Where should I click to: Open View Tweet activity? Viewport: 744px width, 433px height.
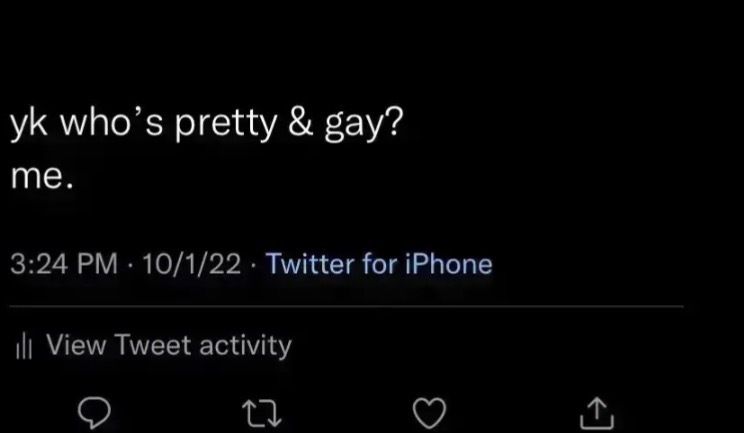pos(154,345)
